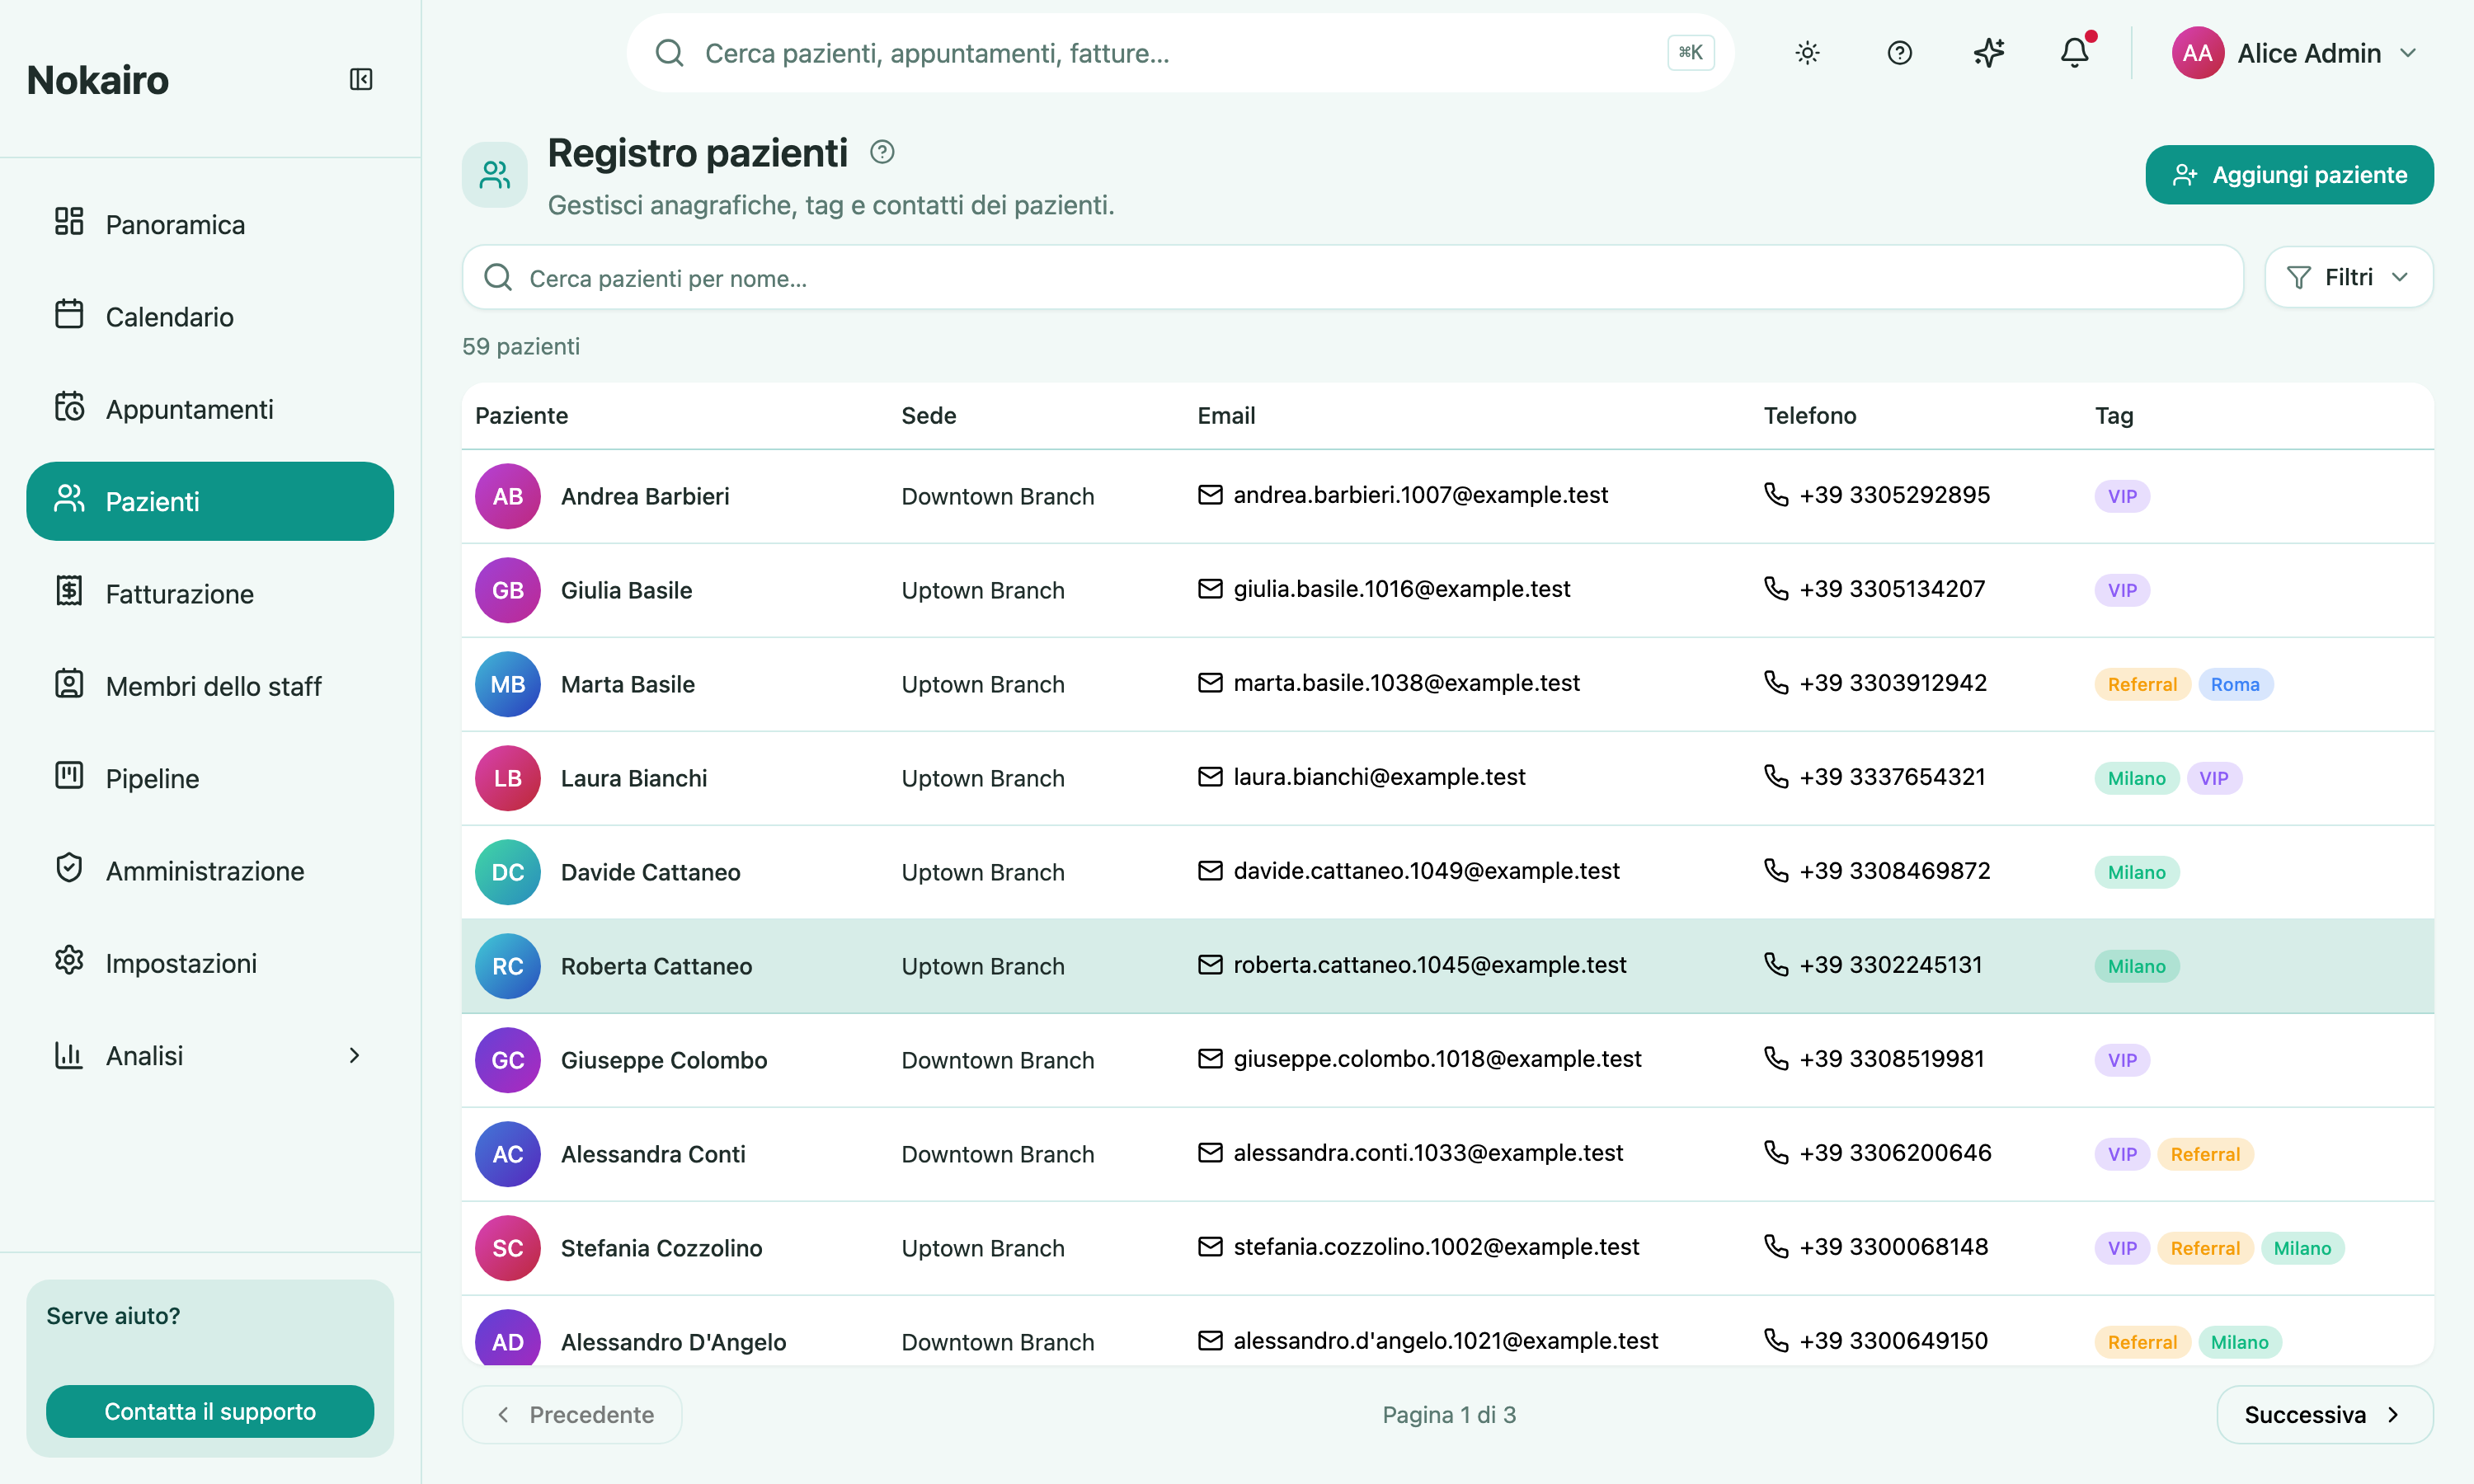This screenshot has width=2474, height=1484.
Task: Click email marta.basile.1038@example.test
Action: click(1406, 683)
